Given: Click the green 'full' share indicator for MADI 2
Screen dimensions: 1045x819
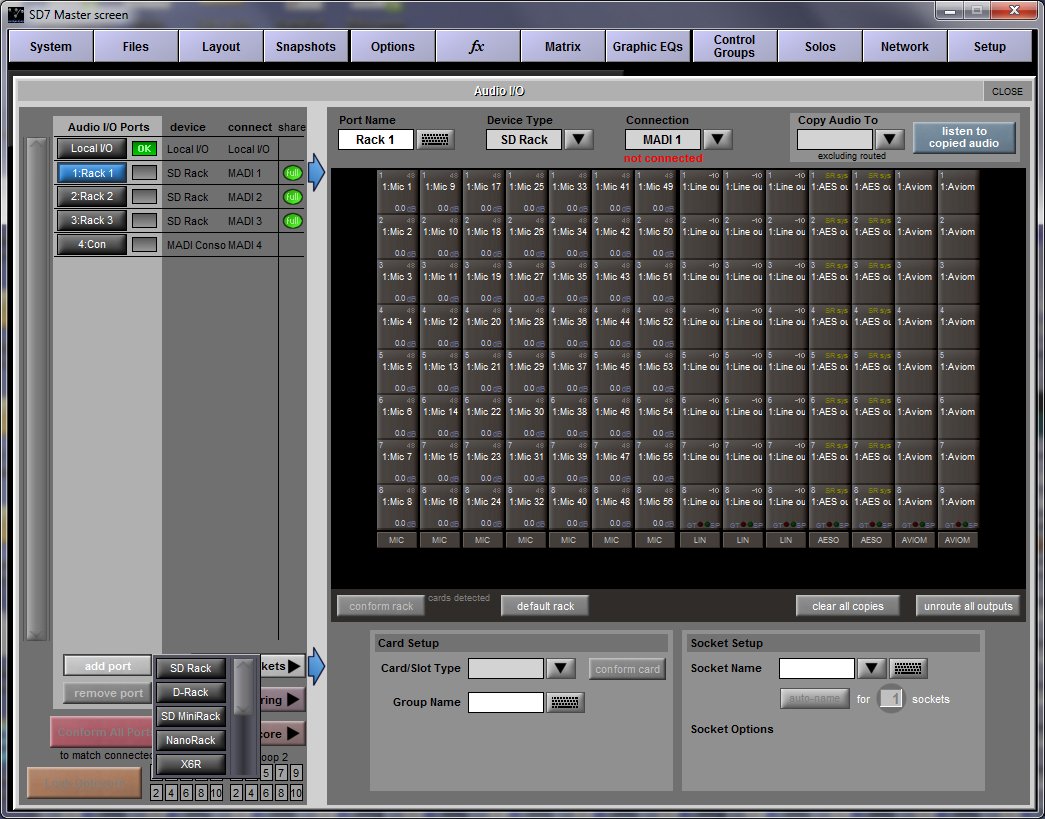Looking at the screenshot, I should tap(292, 197).
